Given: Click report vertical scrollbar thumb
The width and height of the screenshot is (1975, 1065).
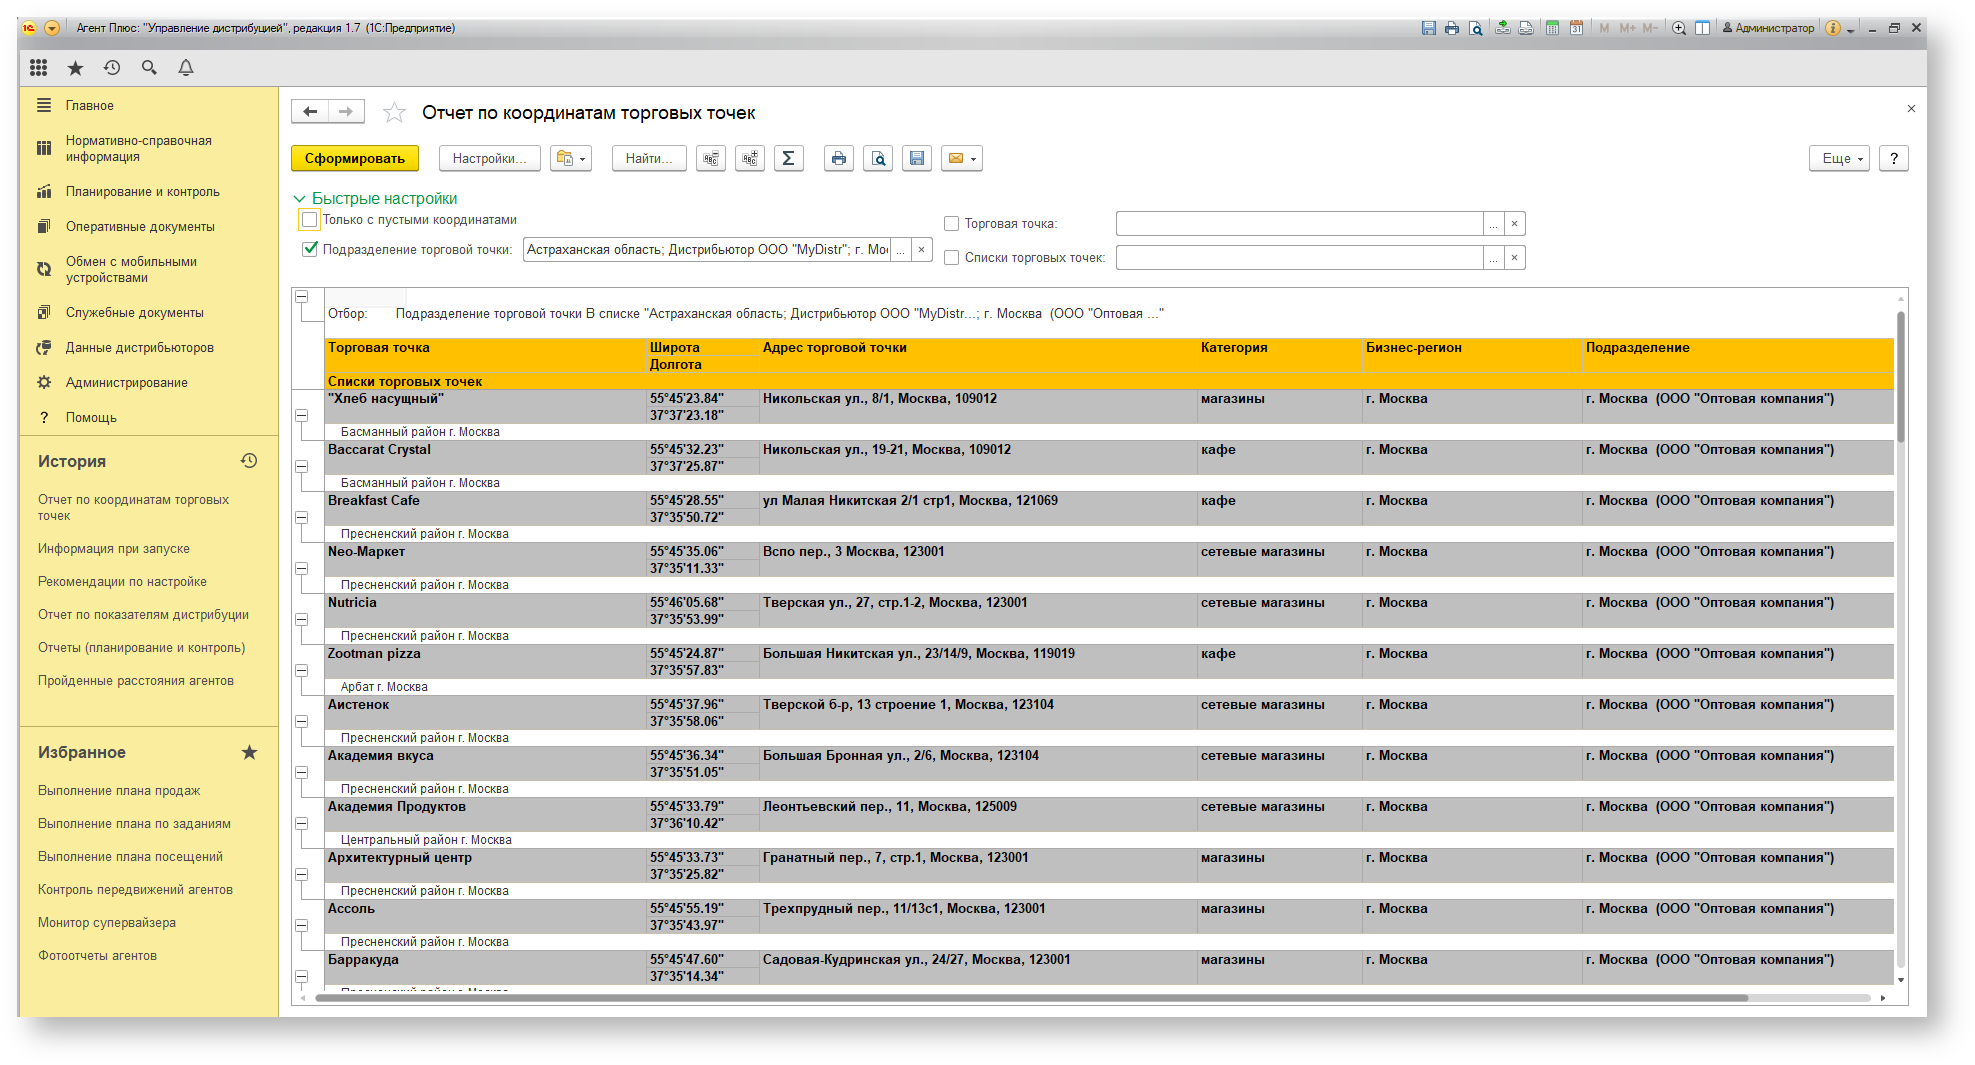Looking at the screenshot, I should pyautogui.click(x=1900, y=375).
